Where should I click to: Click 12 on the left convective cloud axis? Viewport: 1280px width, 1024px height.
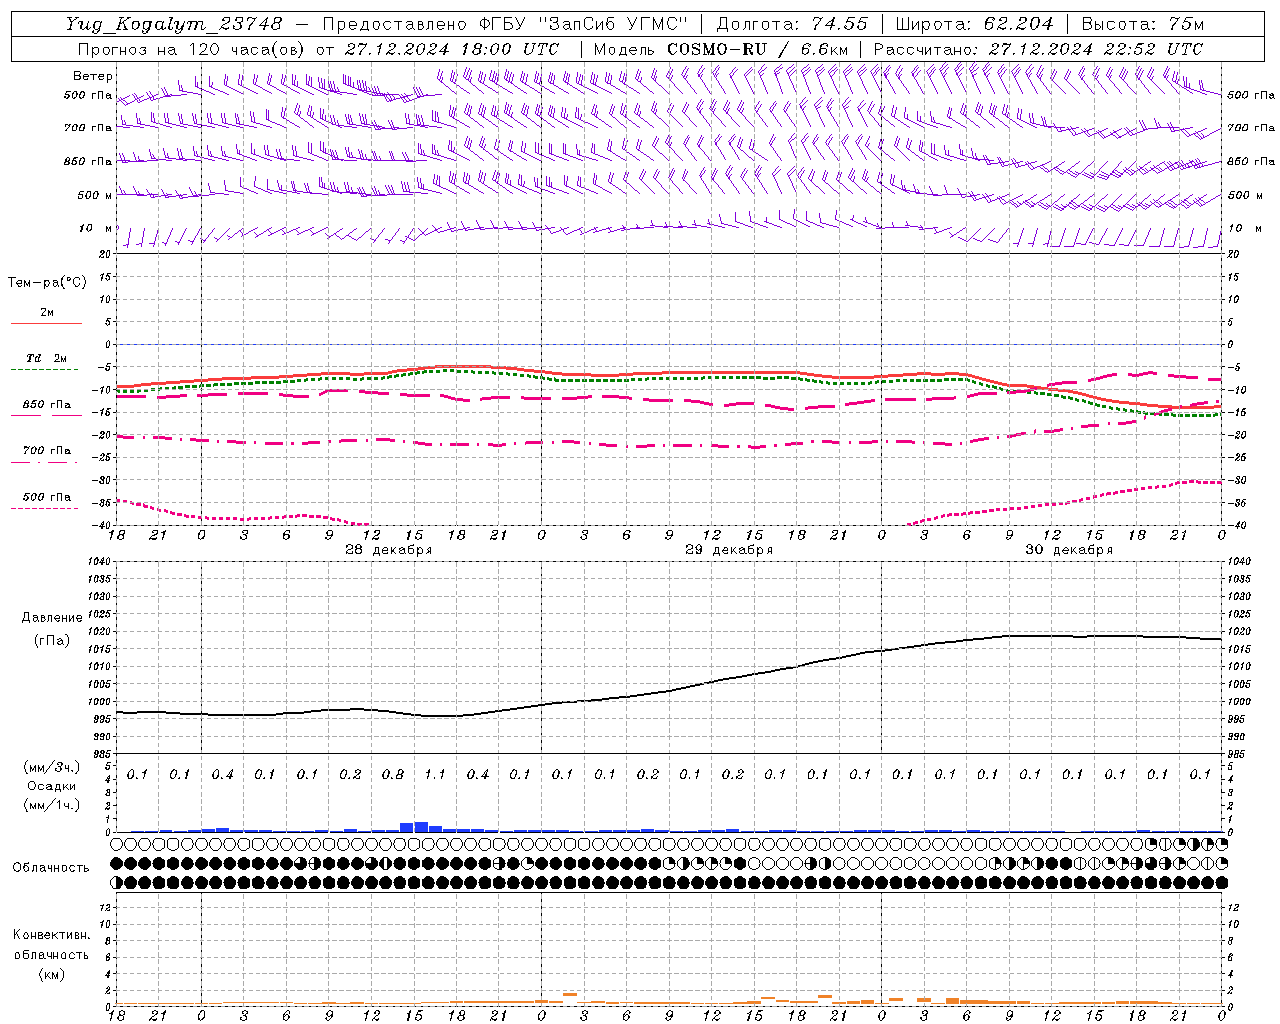click(105, 907)
